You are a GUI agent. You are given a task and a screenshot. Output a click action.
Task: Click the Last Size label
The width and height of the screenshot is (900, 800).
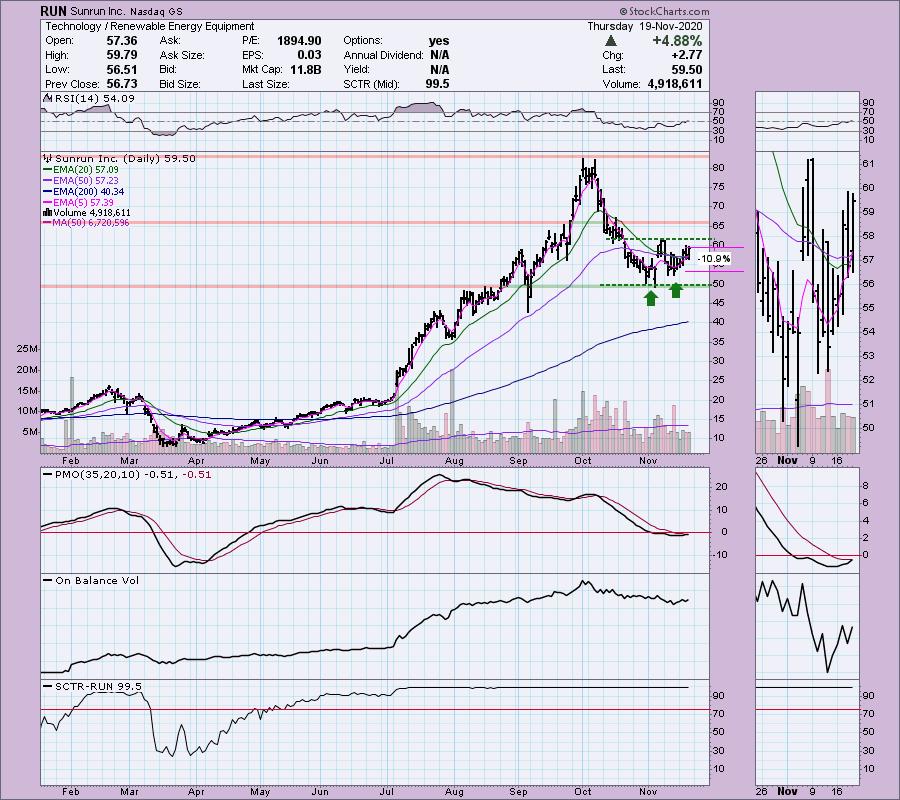pyautogui.click(x=266, y=84)
